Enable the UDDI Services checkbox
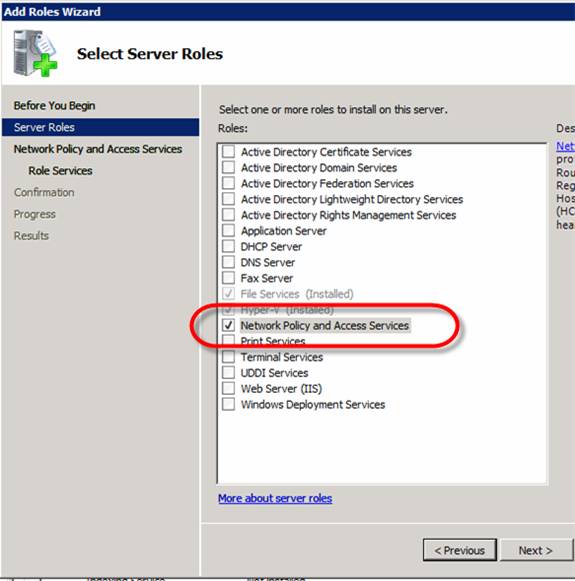This screenshot has height=581, width=575. click(x=228, y=372)
